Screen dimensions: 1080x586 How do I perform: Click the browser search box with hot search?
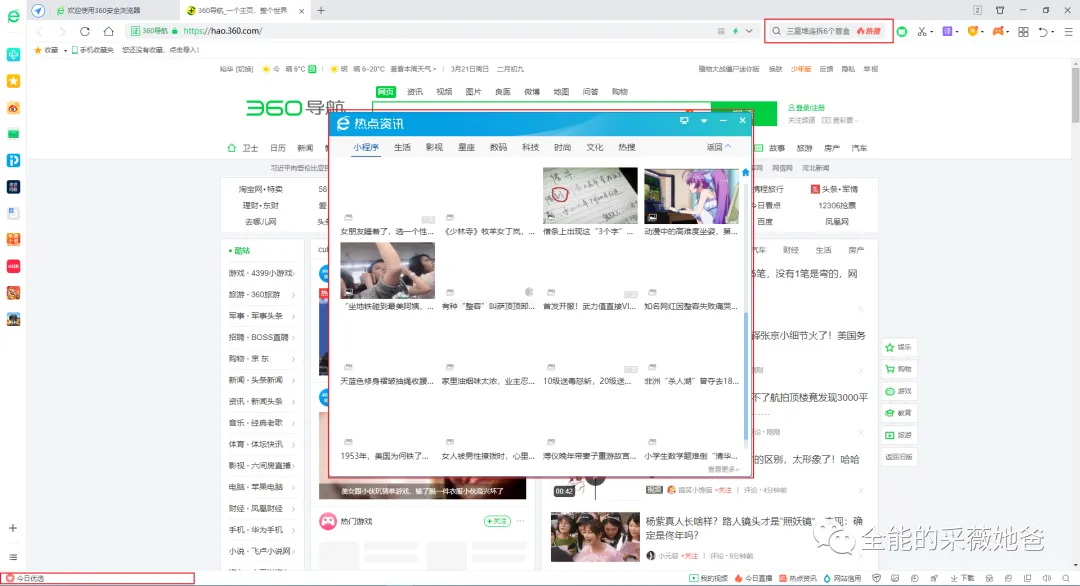[x=828, y=31]
